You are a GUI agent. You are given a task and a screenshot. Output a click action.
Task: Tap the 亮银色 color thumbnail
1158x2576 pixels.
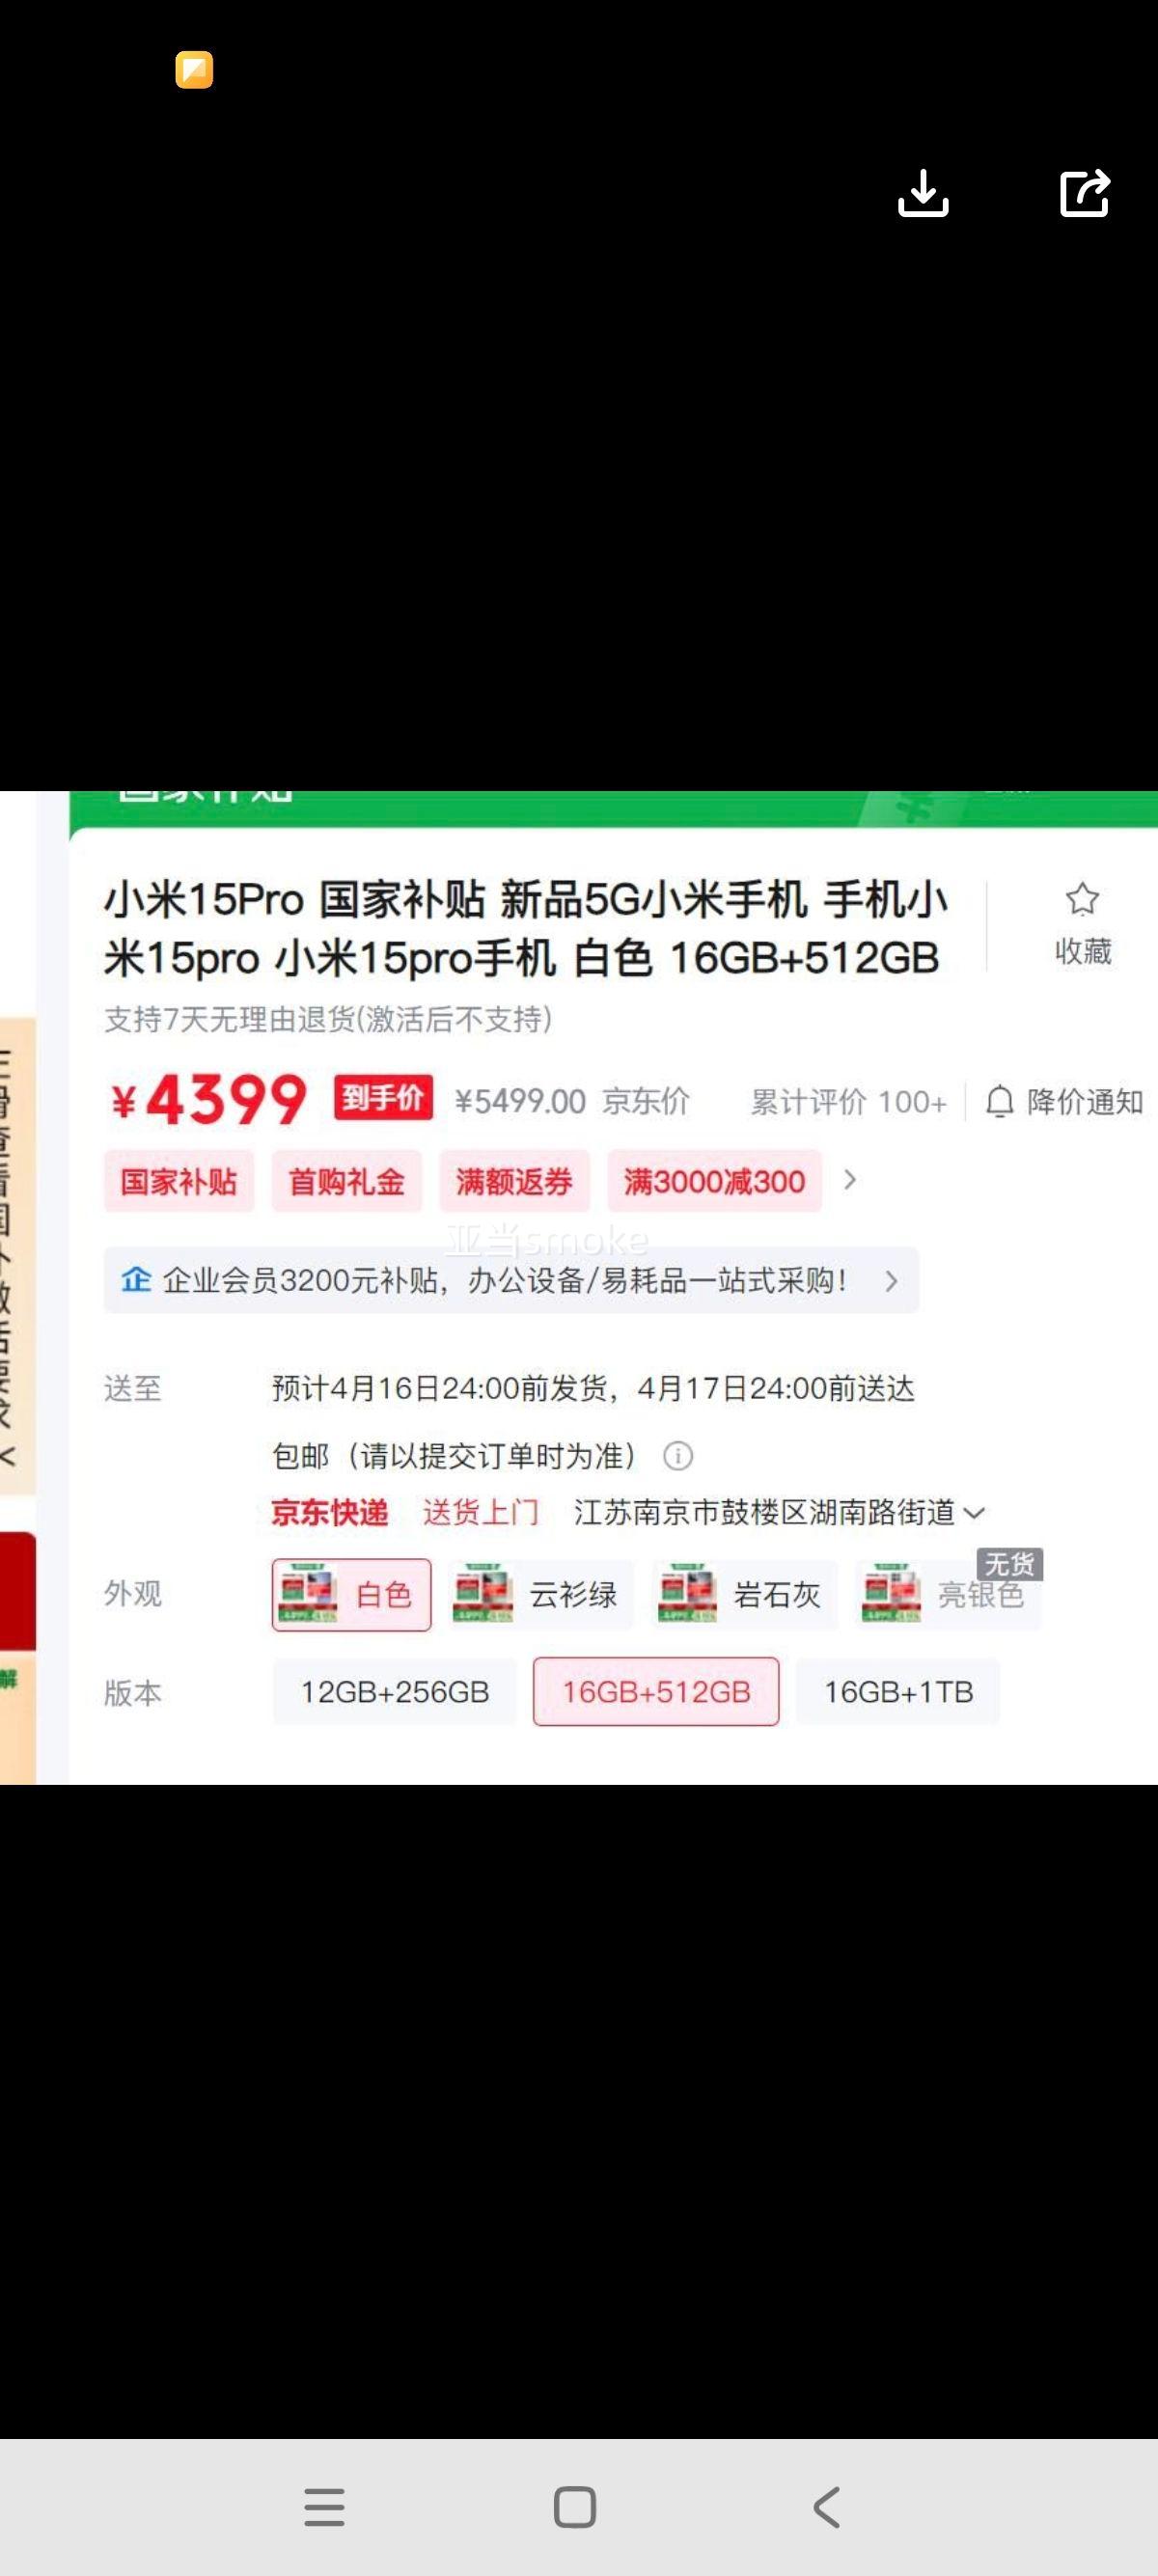pyautogui.click(x=891, y=1594)
